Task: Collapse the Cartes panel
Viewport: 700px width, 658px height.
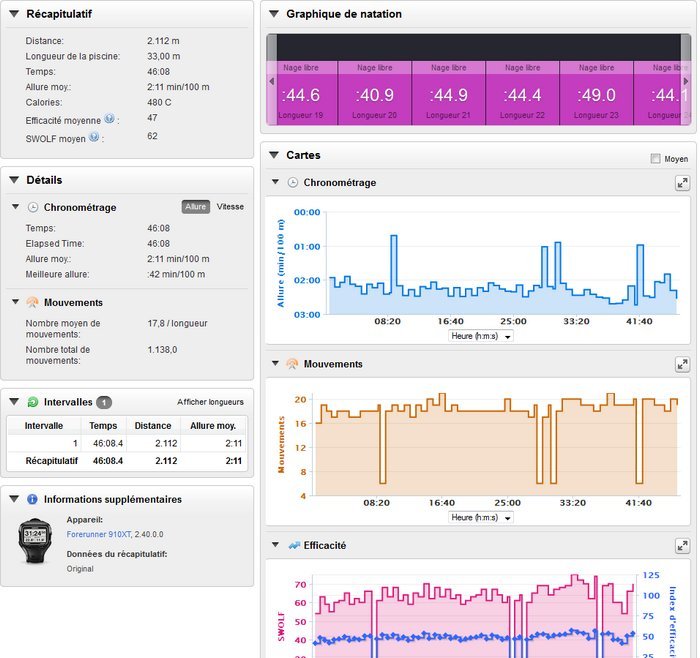Action: click(x=274, y=155)
